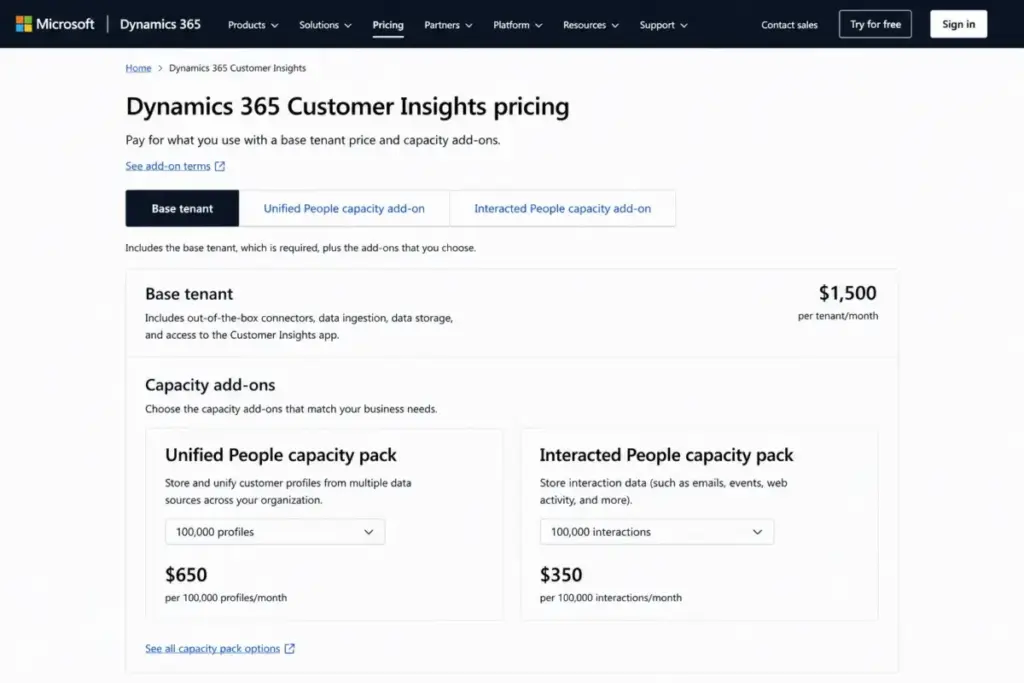The height and width of the screenshot is (683, 1024).
Task: Open the 100,000 interactions dropdown
Action: [656, 532]
